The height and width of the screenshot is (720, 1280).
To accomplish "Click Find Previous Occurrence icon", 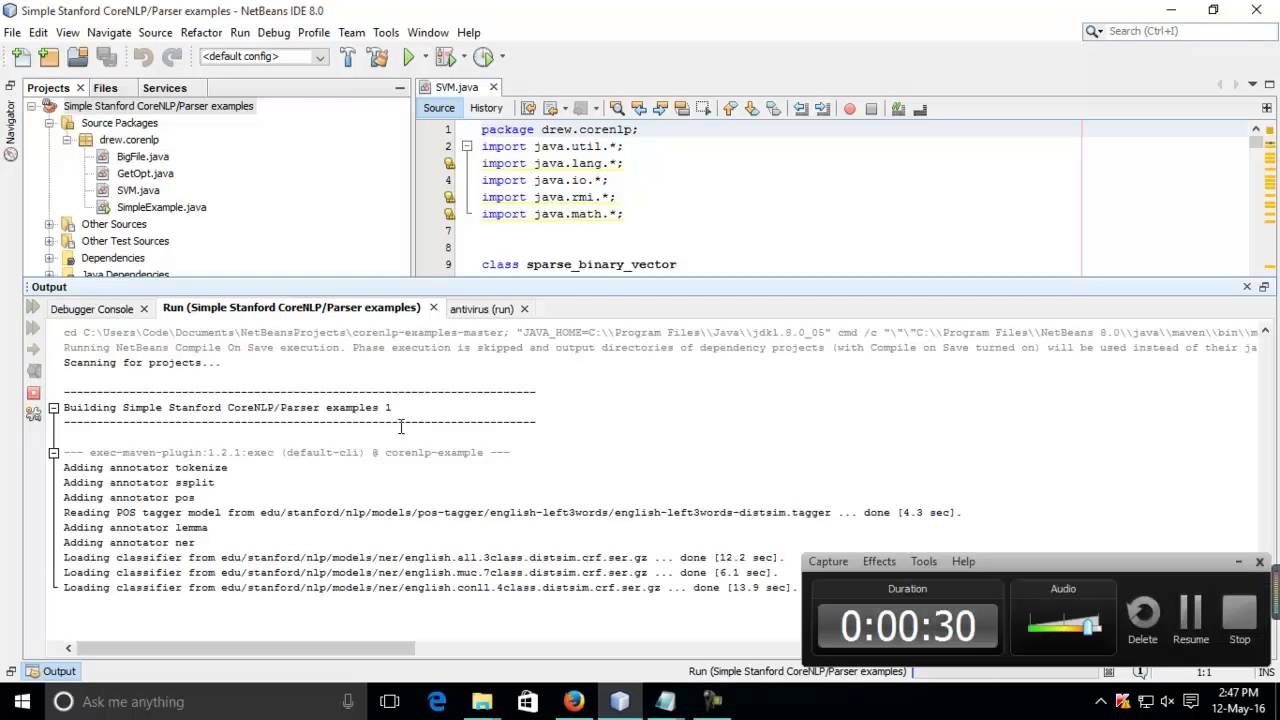I will pos(638,108).
